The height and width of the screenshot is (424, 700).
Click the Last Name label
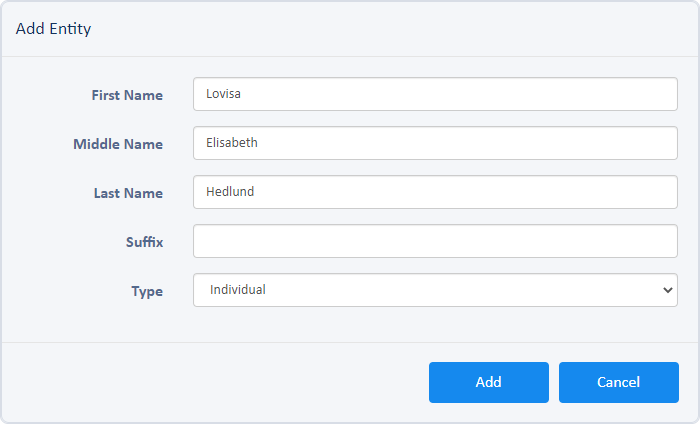pos(128,193)
